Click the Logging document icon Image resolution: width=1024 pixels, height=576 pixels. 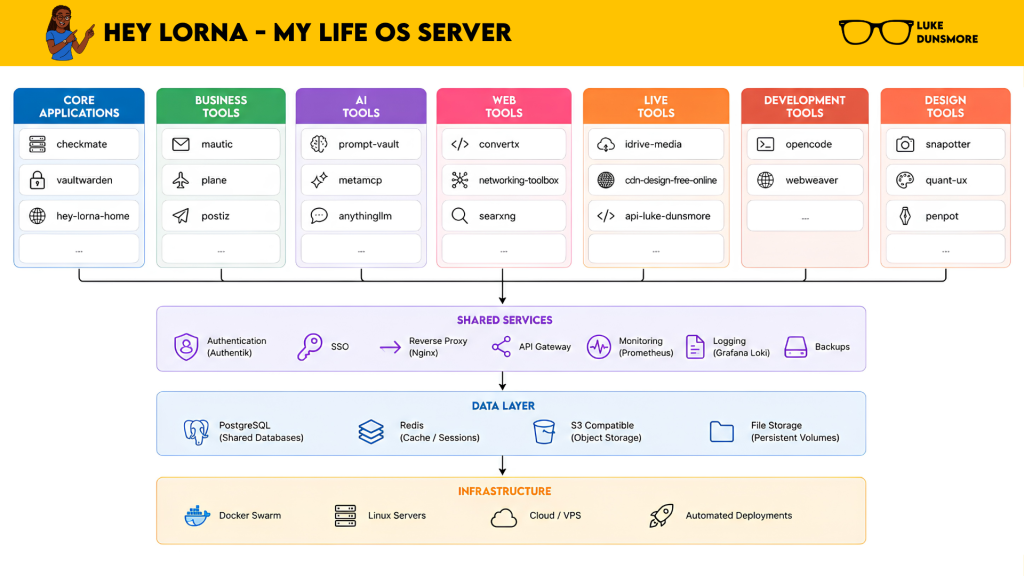(696, 347)
